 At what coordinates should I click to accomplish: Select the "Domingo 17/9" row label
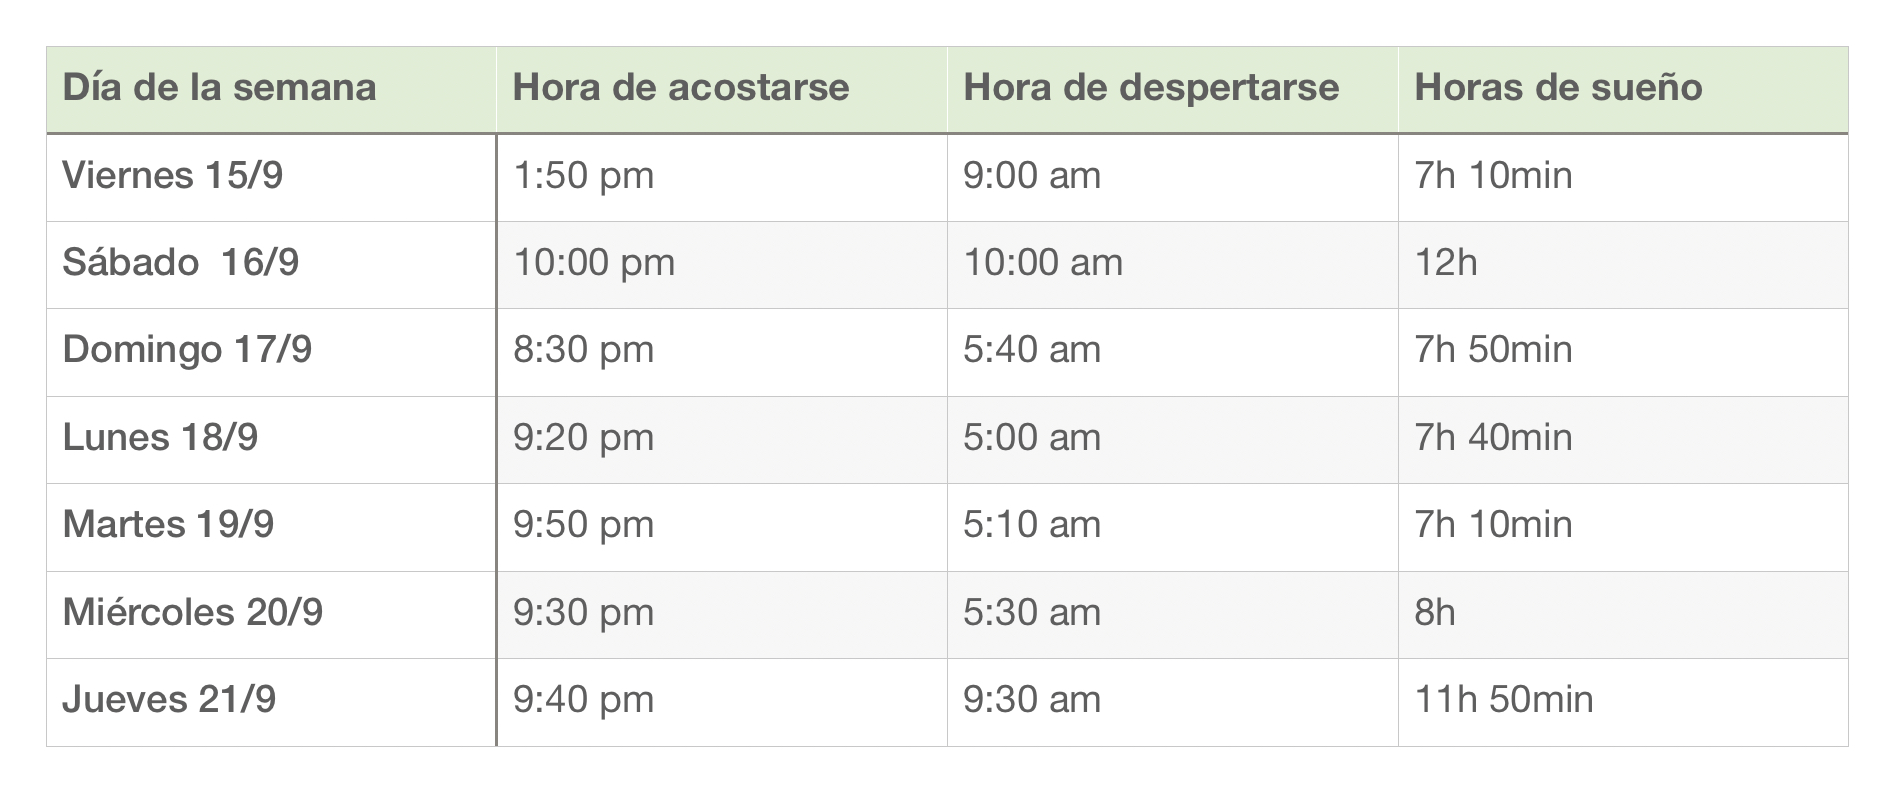click(187, 350)
